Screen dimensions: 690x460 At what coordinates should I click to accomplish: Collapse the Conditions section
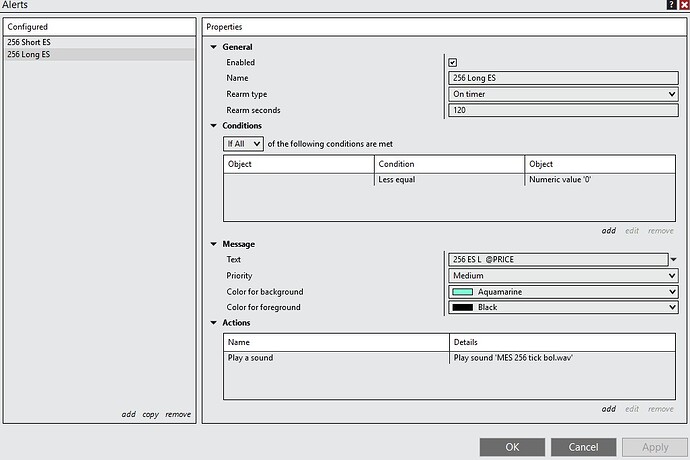point(213,125)
